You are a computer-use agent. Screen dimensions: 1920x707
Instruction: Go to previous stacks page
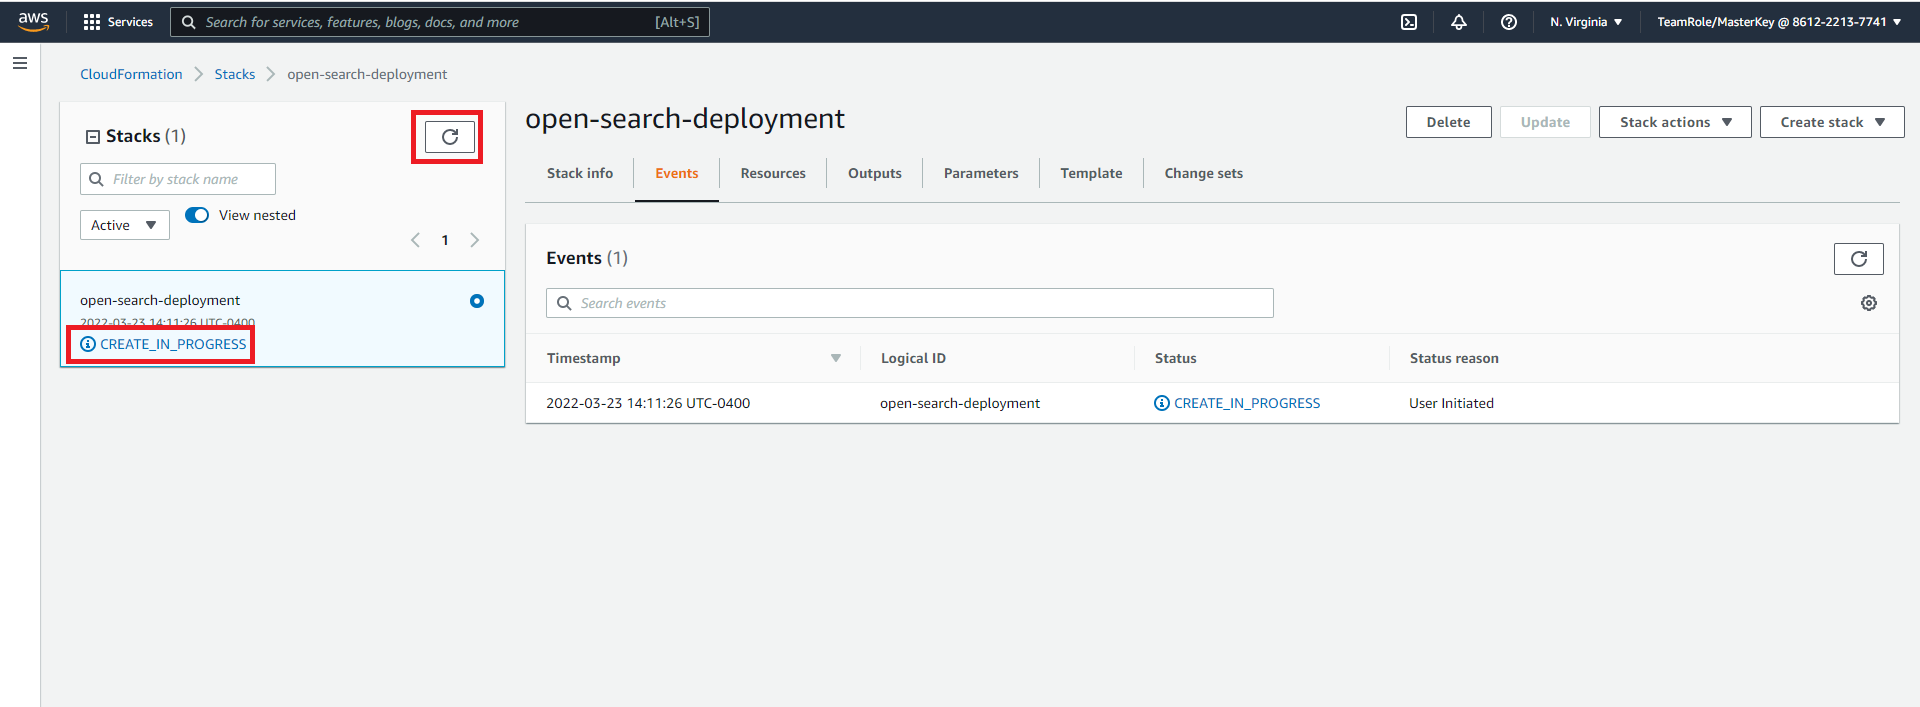click(x=416, y=240)
